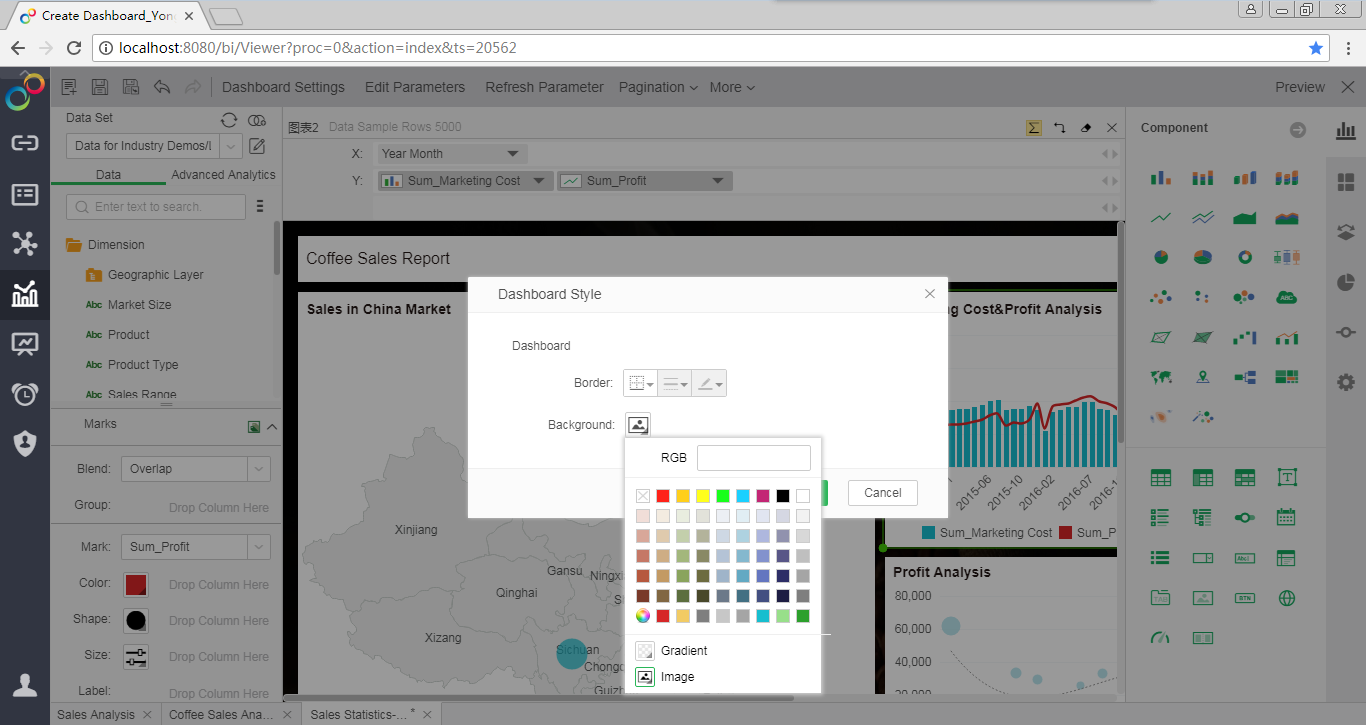Open the Data for Industry Demos dropdown
The image size is (1366, 725).
pos(231,146)
